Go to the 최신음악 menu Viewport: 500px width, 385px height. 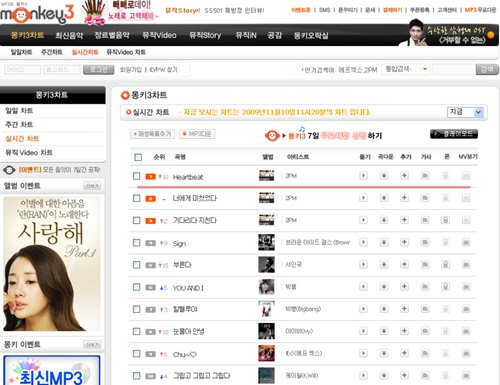[x=69, y=35]
